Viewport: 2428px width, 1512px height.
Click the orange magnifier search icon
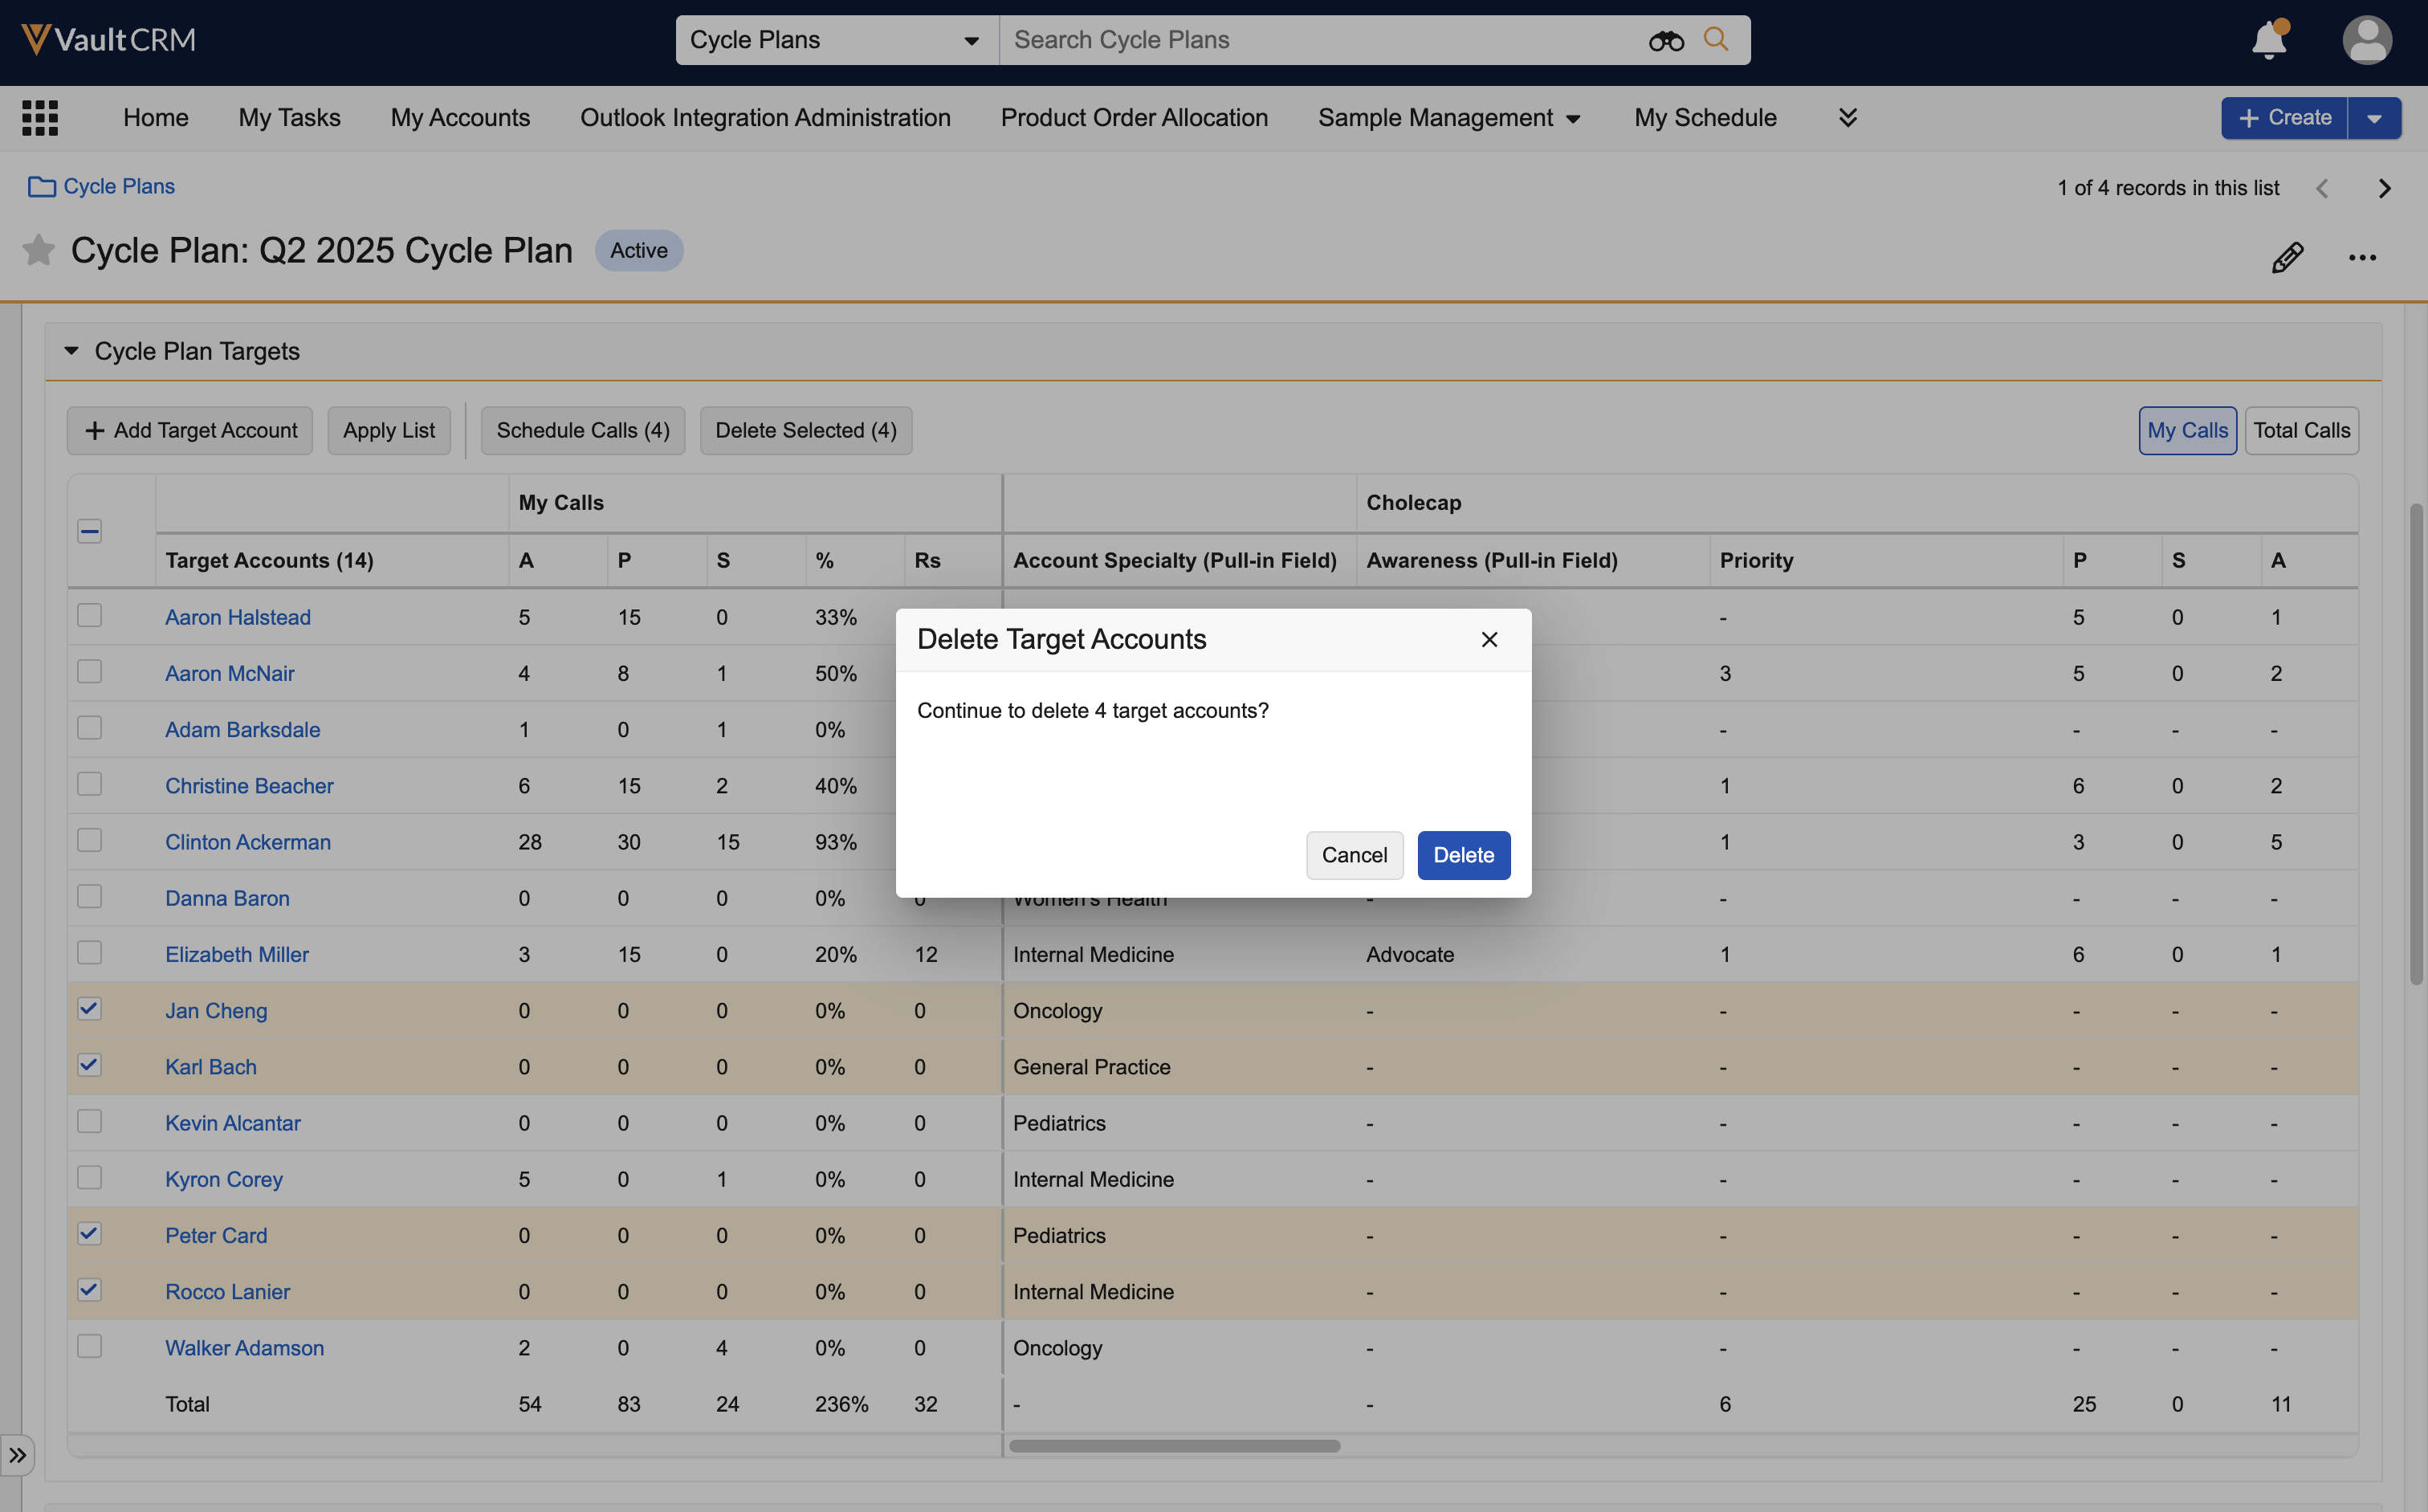(x=1716, y=40)
